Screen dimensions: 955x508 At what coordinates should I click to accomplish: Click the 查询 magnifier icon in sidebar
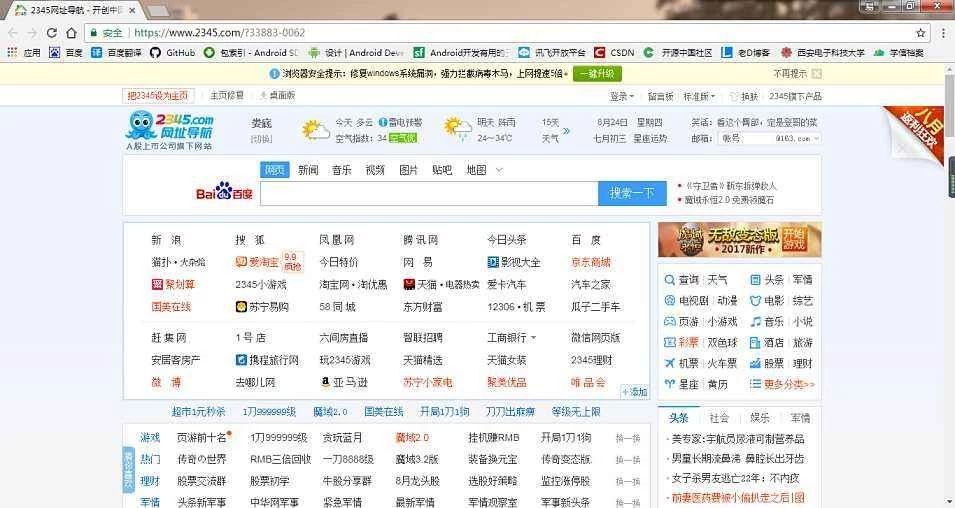coord(669,280)
